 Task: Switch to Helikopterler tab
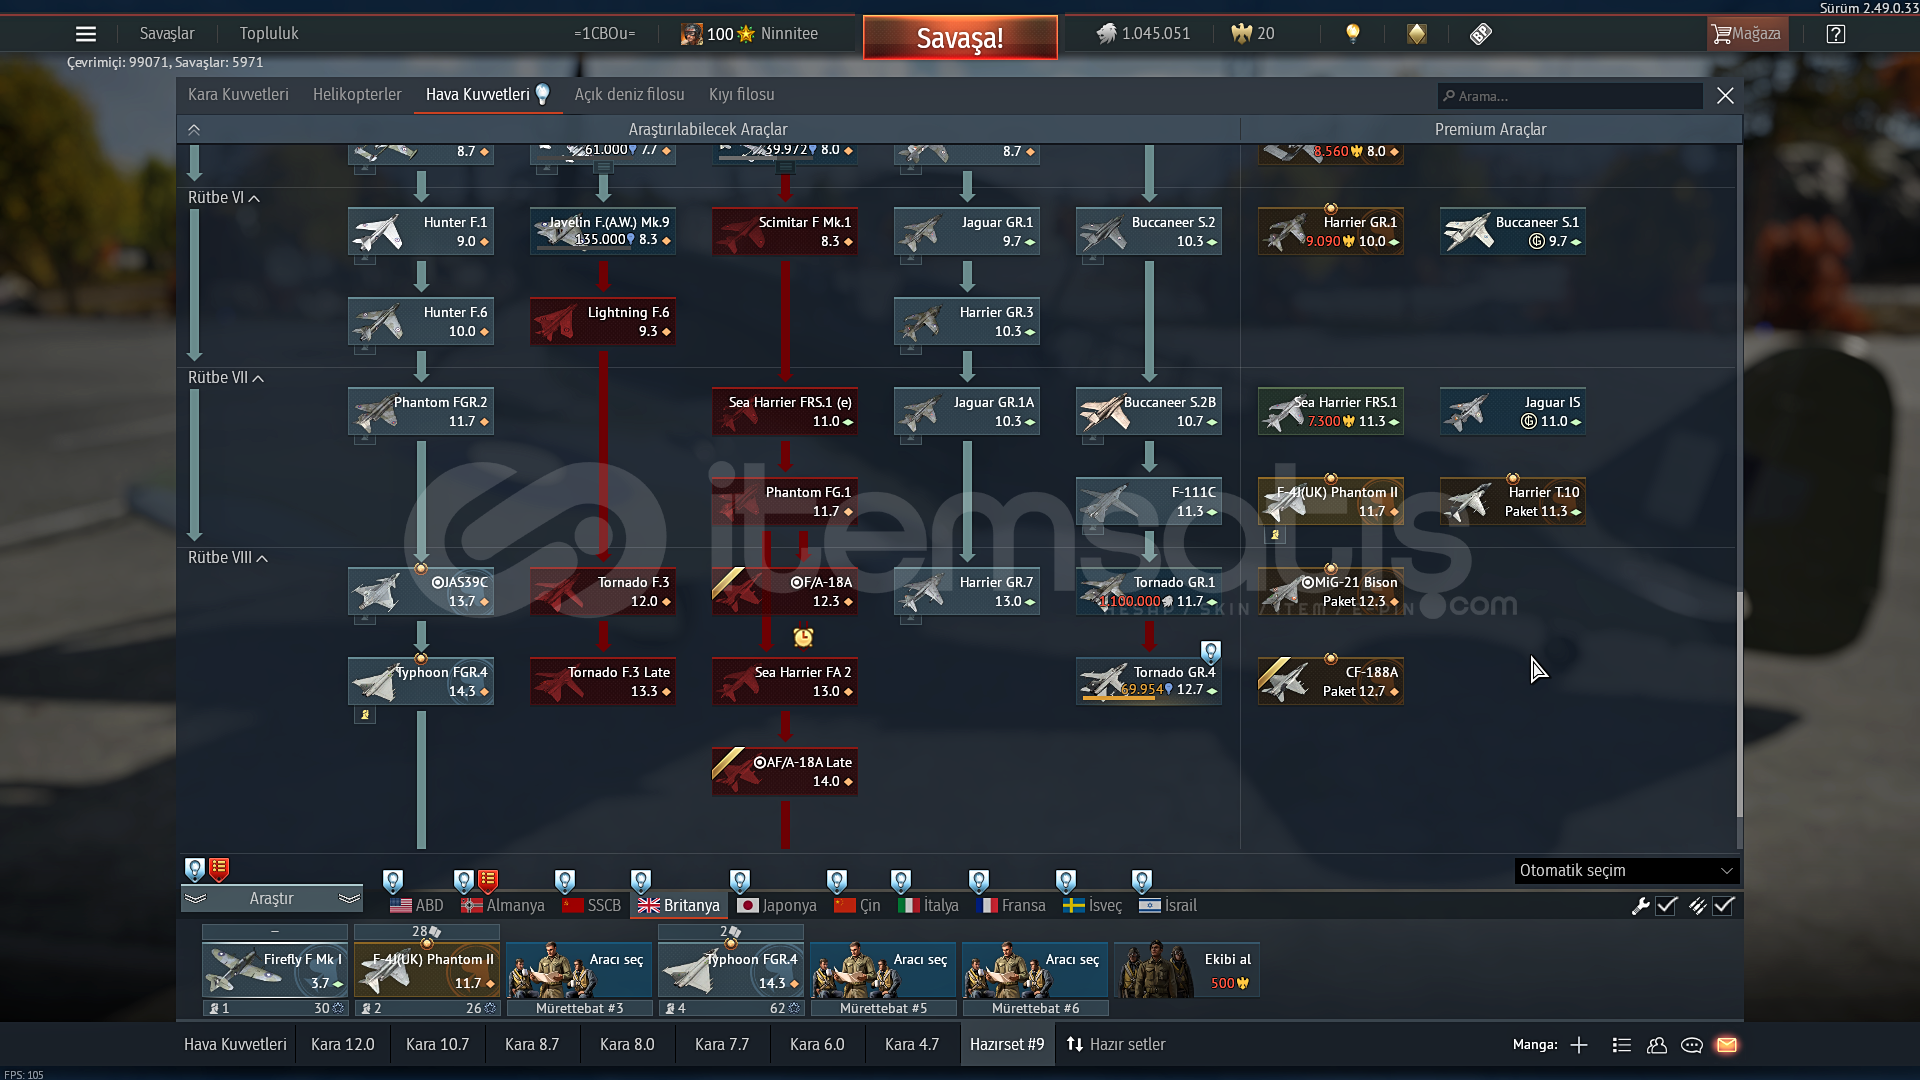(357, 94)
